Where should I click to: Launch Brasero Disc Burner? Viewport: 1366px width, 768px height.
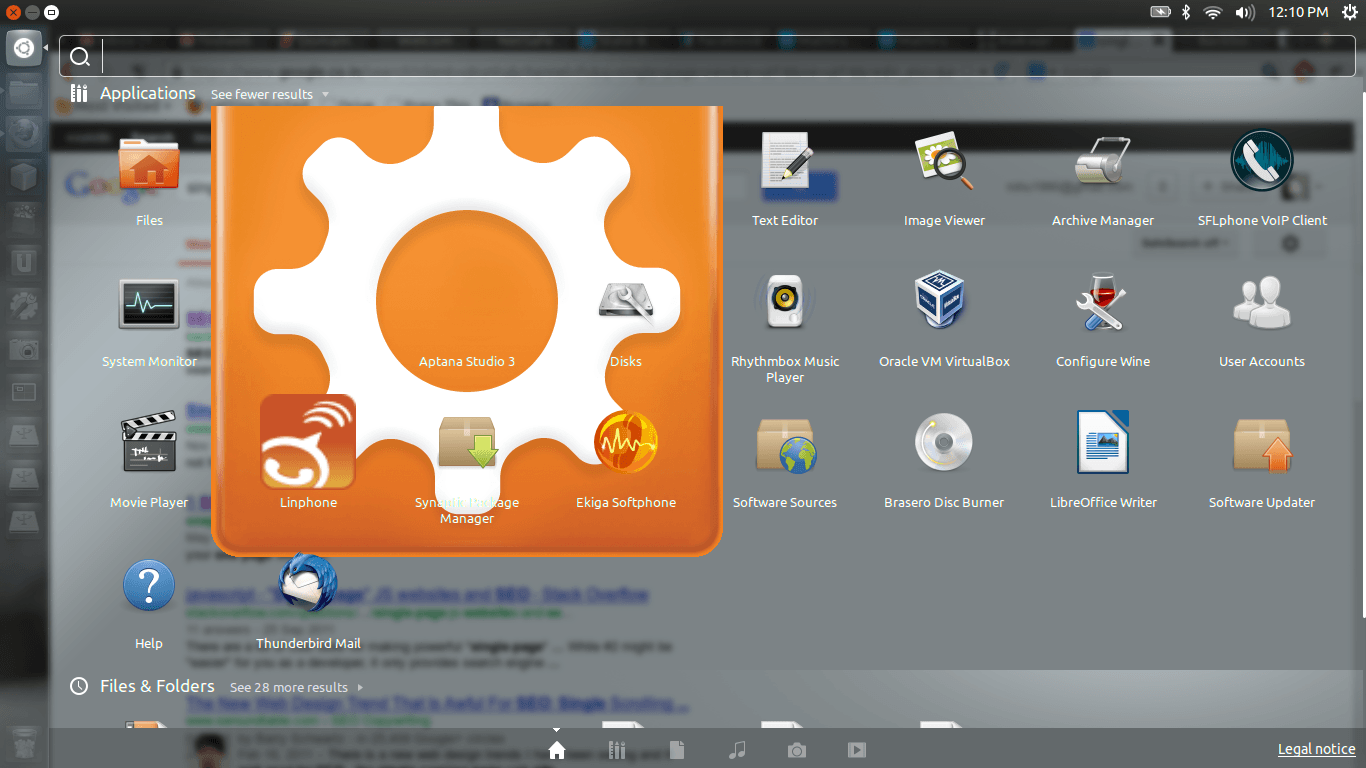[x=944, y=443]
